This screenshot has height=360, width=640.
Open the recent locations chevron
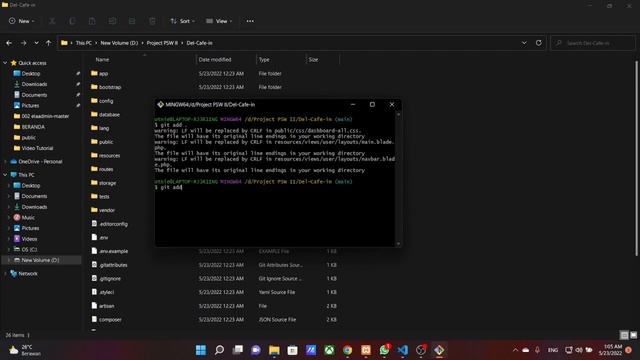36,43
